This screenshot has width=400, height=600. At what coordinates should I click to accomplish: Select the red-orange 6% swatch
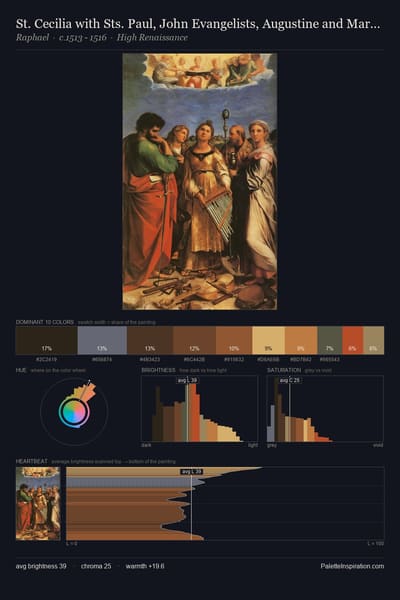coord(352,340)
